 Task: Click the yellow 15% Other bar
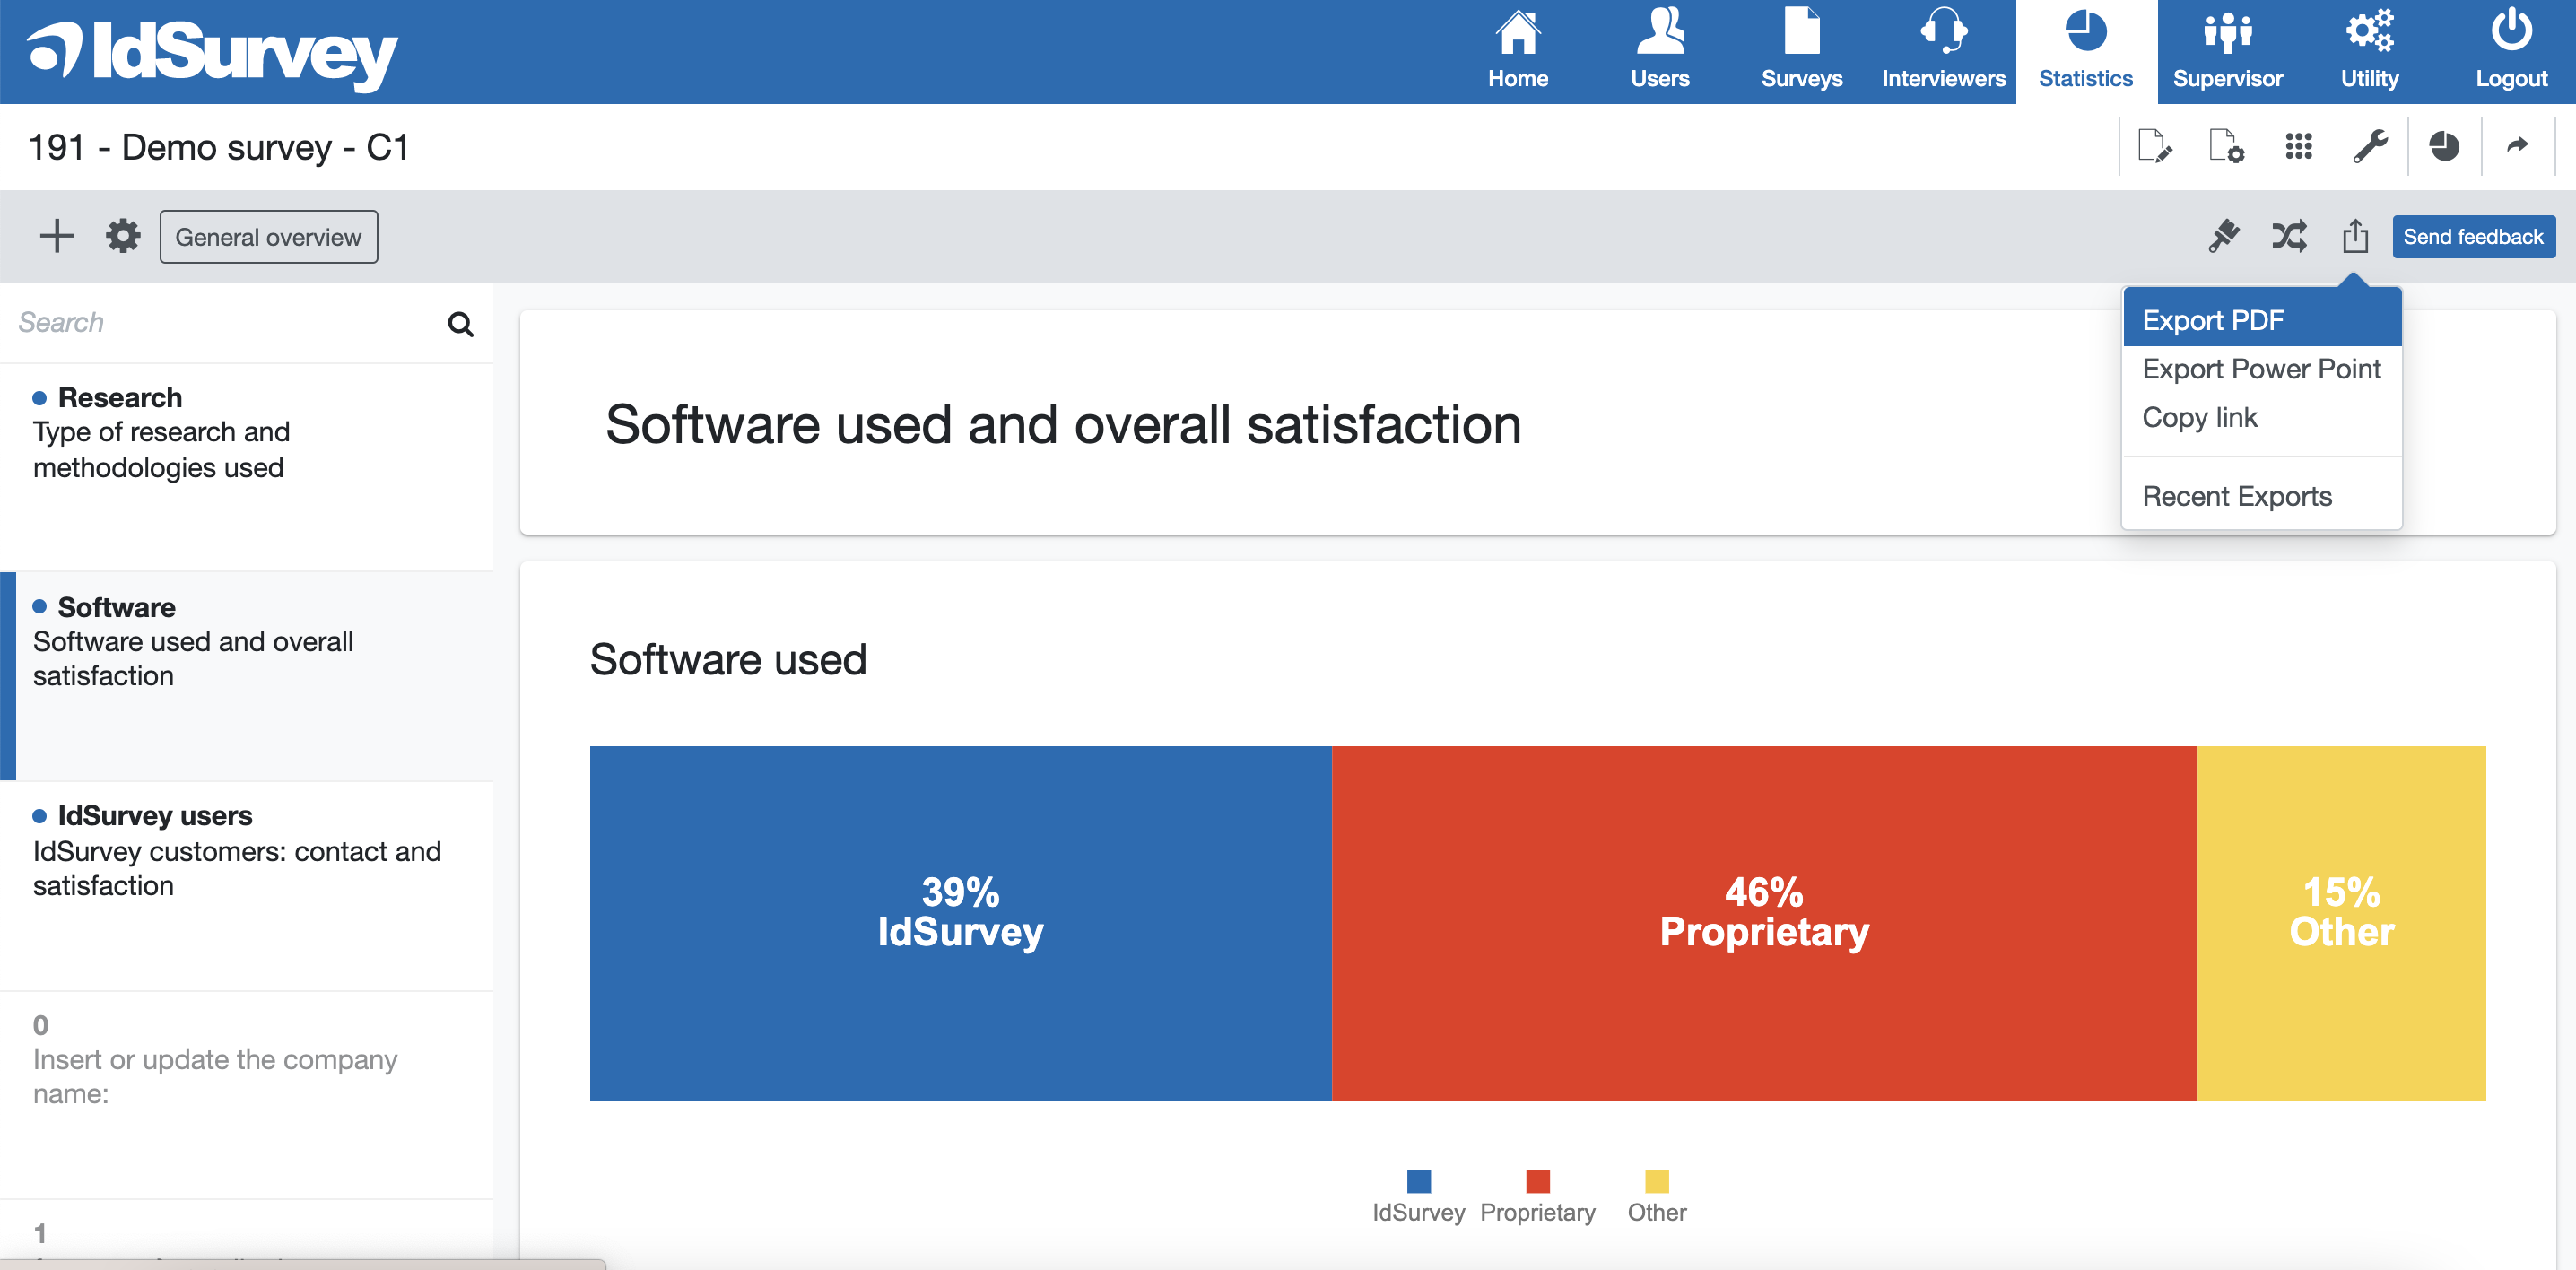2341,923
